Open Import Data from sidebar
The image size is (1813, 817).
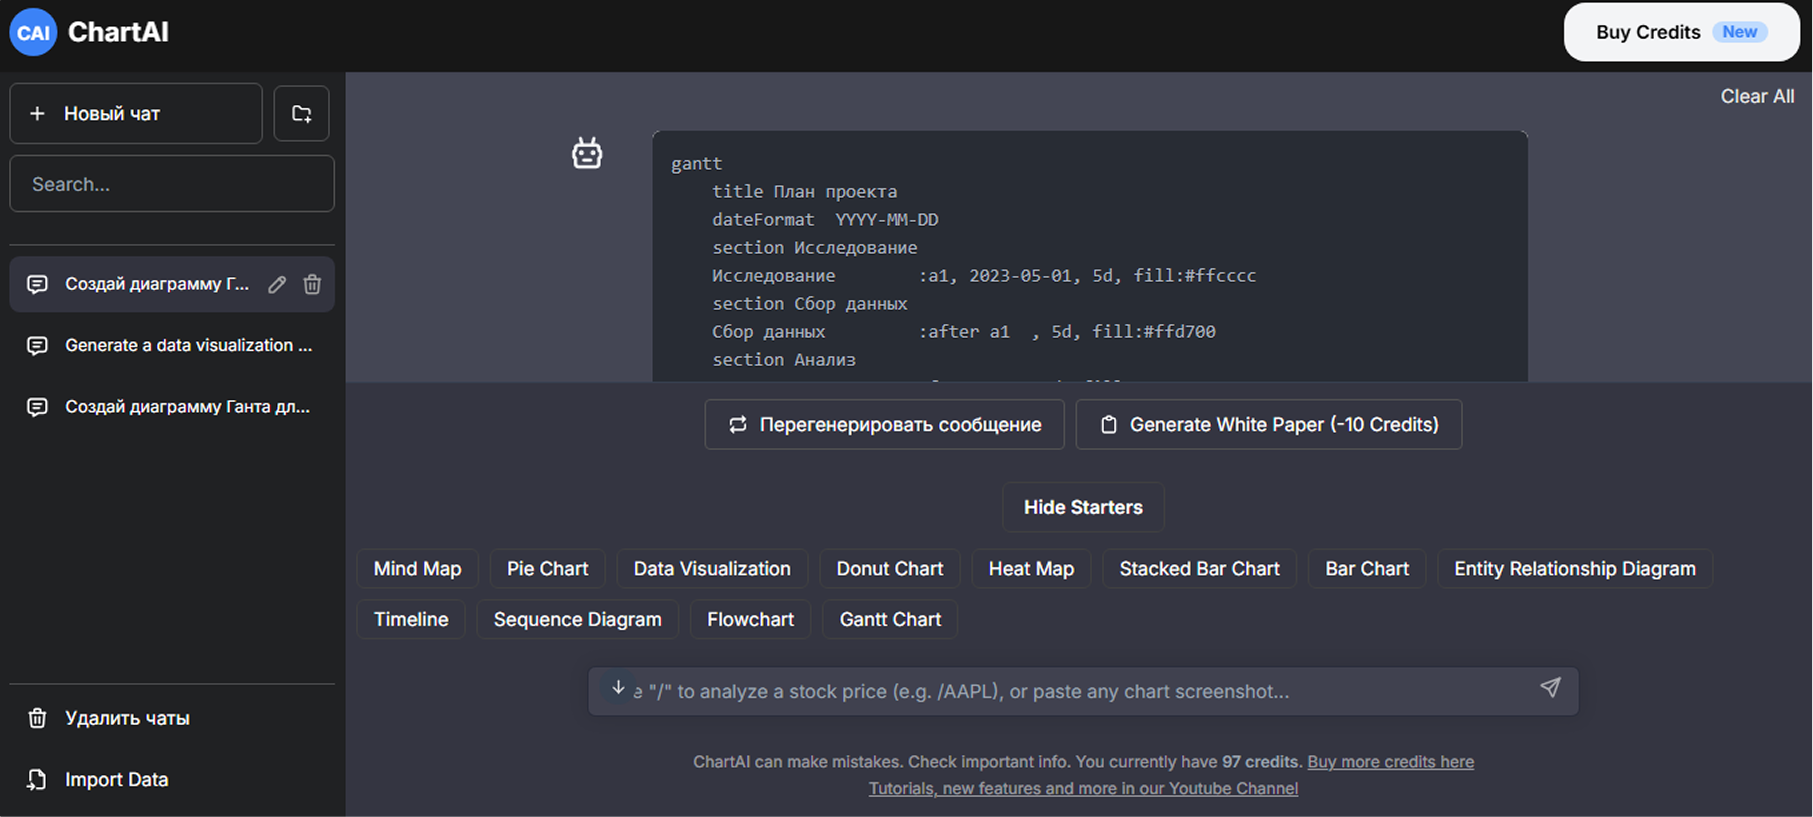pos(116,780)
